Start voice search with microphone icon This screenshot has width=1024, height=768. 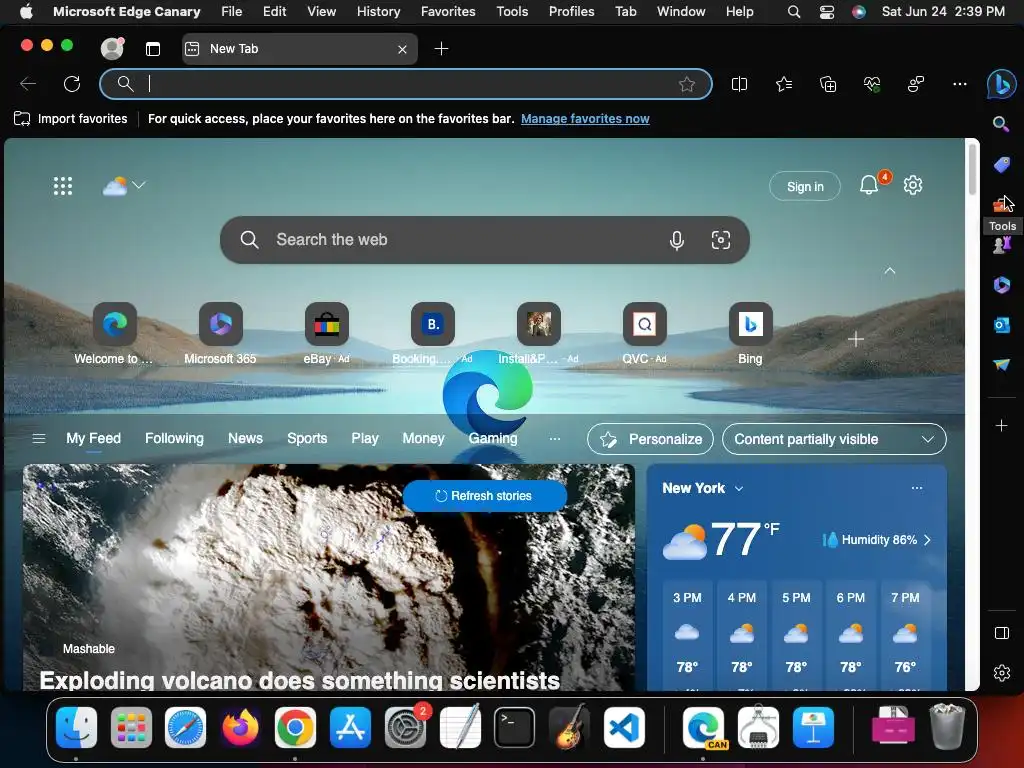coord(677,240)
